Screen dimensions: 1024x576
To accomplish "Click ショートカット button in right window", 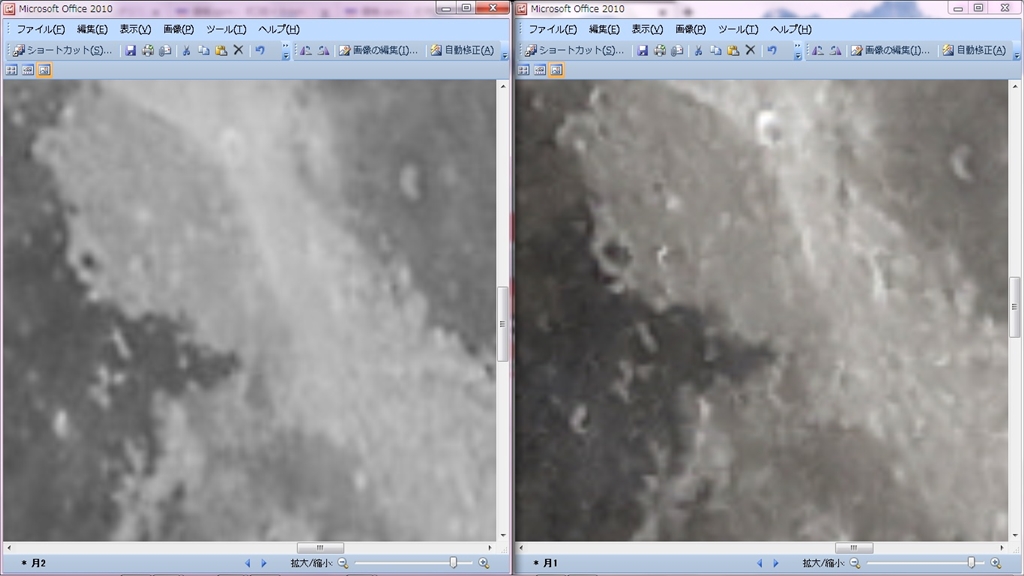I will click(x=575, y=50).
